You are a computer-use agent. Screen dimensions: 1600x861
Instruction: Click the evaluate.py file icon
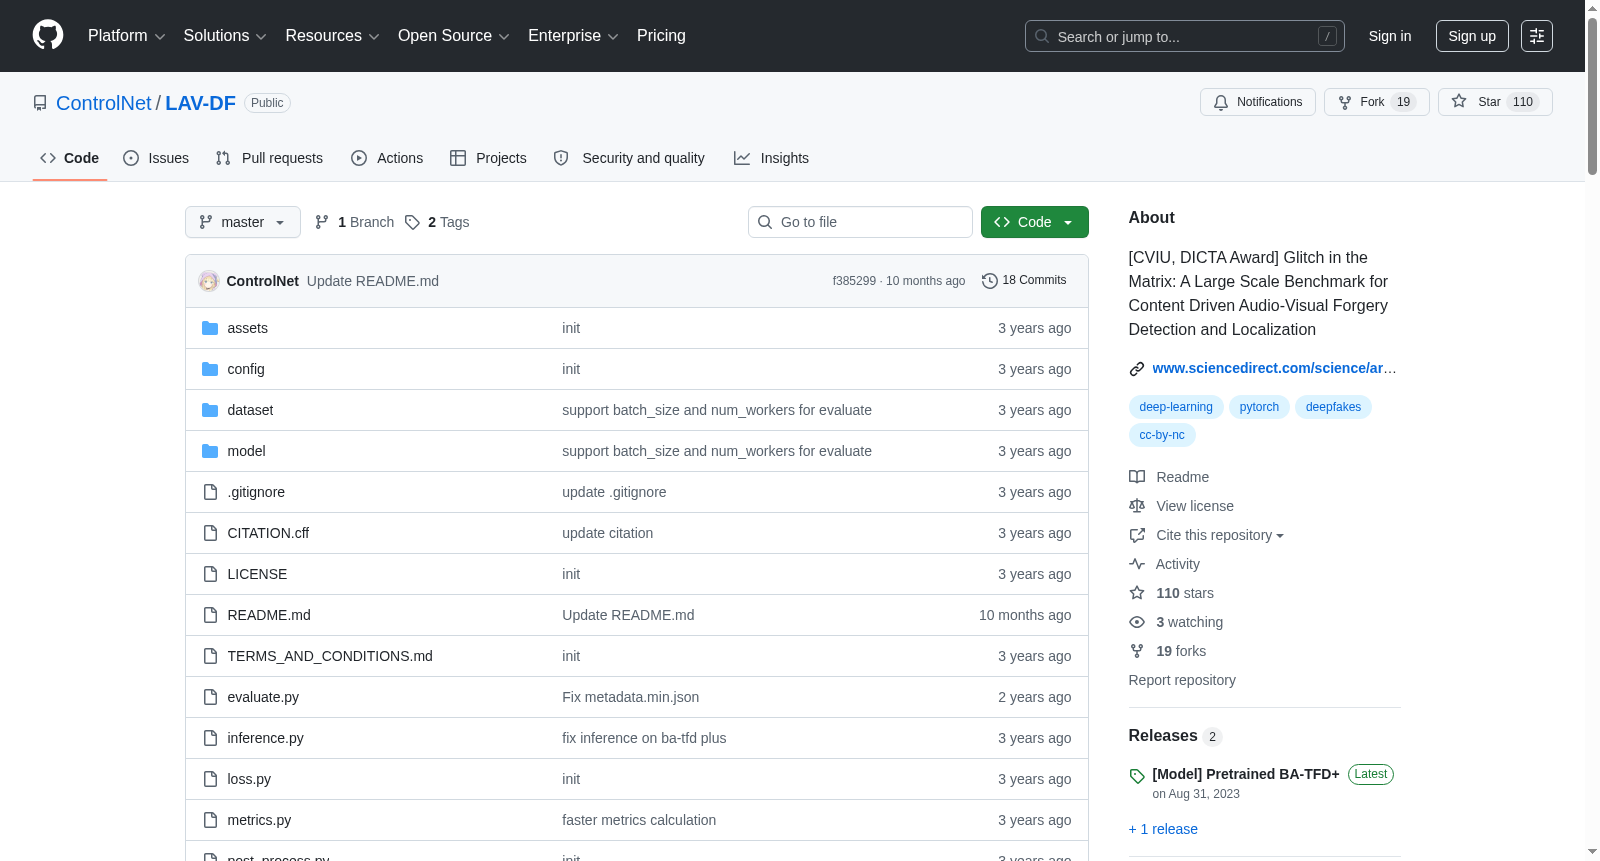coord(210,697)
